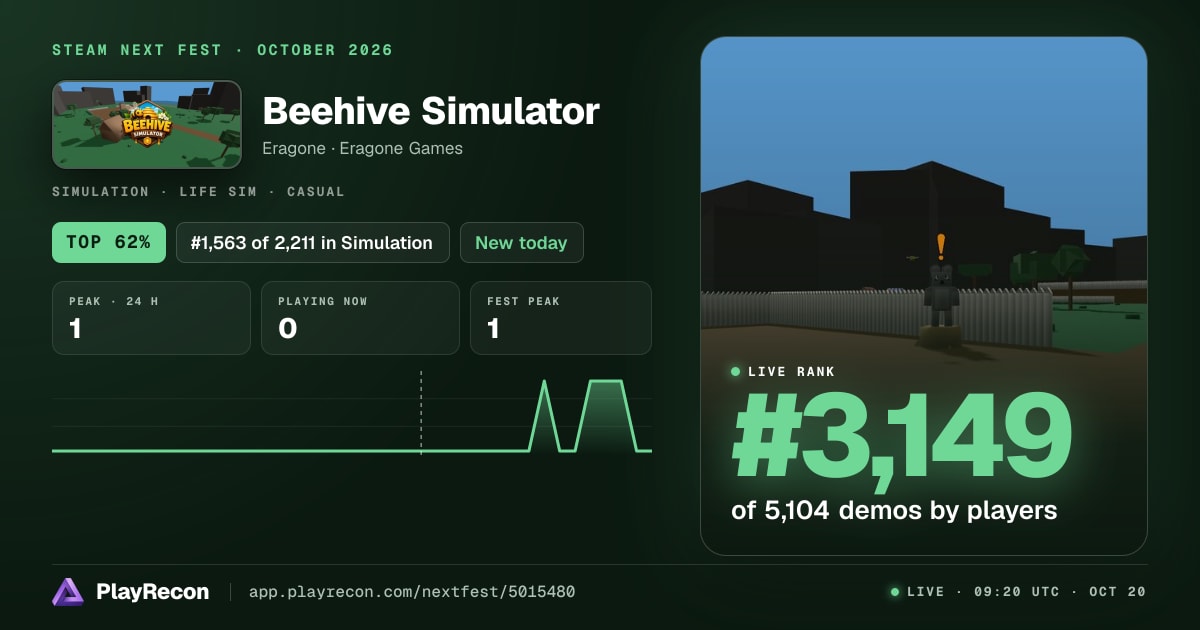Viewport: 1200px width, 630px height.
Task: Click the PlayRecon purple triangle logo
Action: pos(68,592)
